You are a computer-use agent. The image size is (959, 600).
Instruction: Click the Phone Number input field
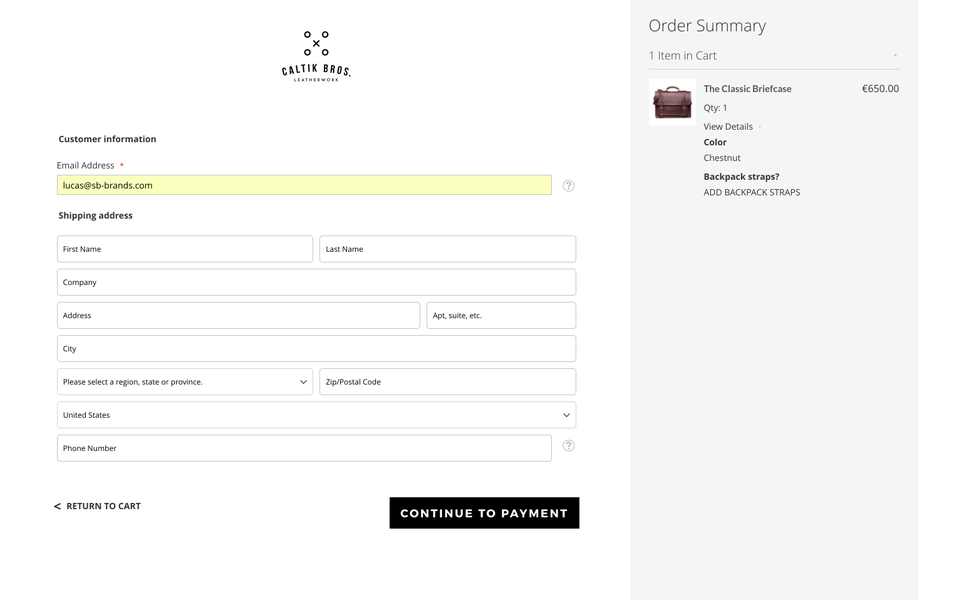click(x=304, y=448)
